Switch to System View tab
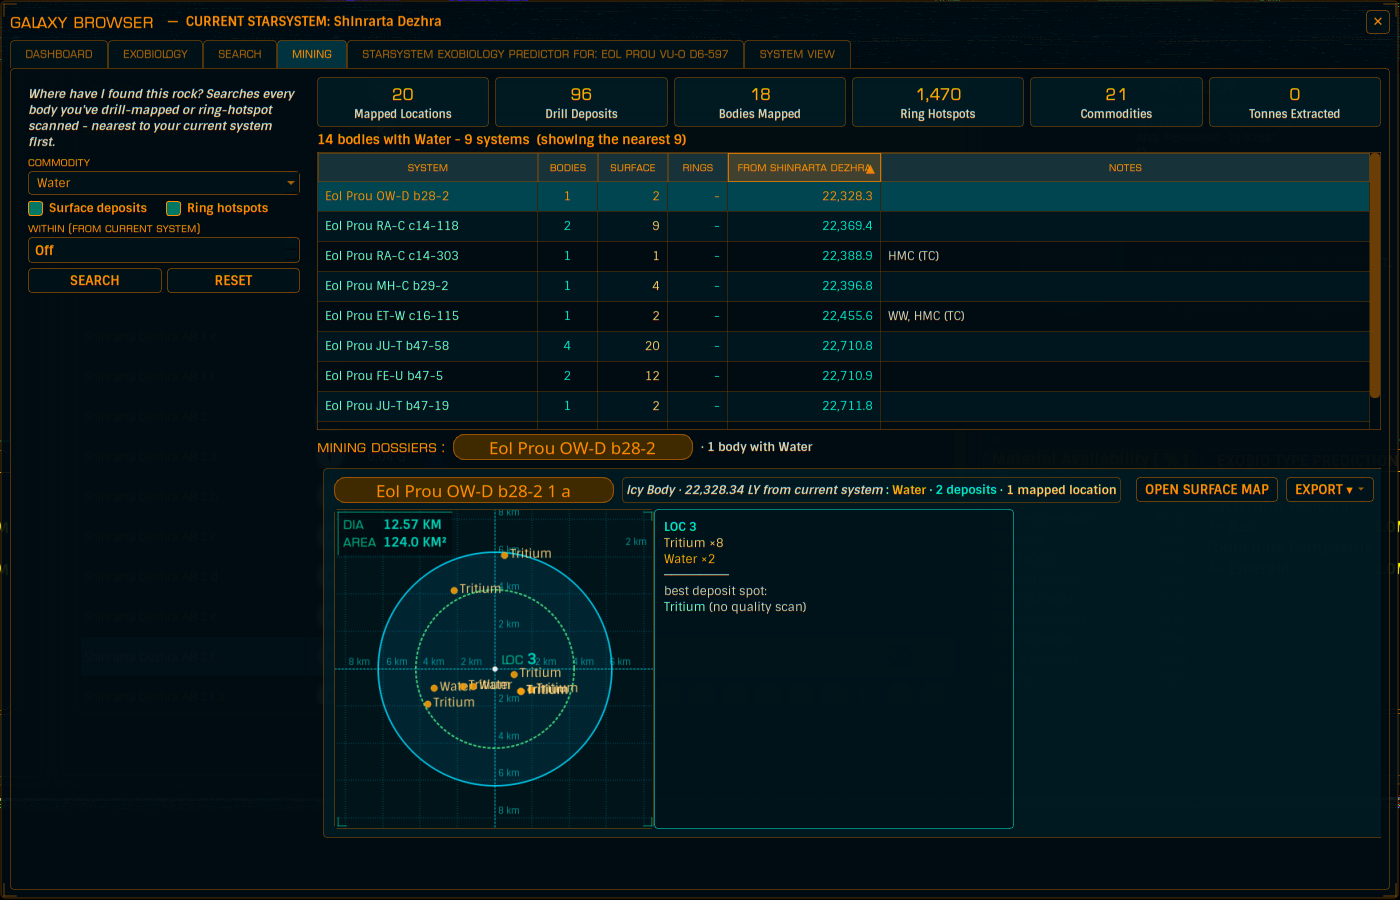 point(797,54)
